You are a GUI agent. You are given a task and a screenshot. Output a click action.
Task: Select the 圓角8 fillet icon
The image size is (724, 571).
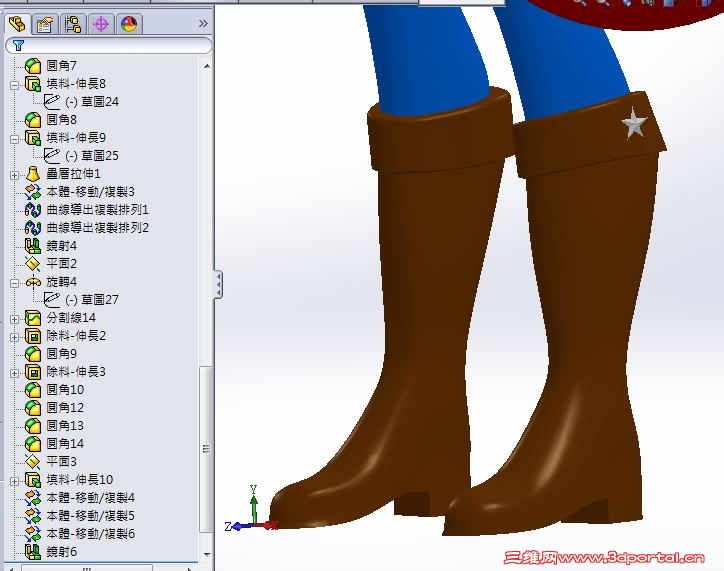point(33,120)
